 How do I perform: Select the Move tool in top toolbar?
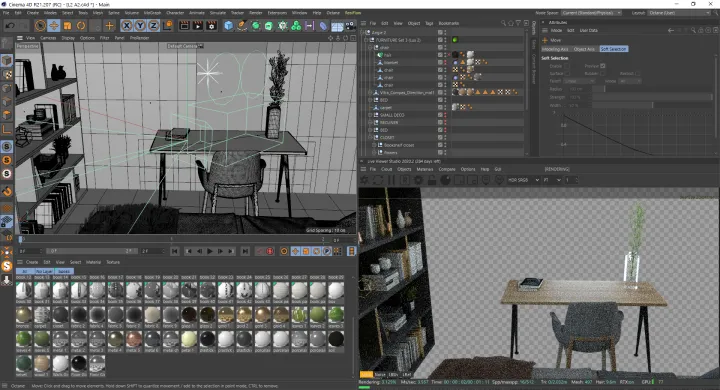[x=54, y=26]
